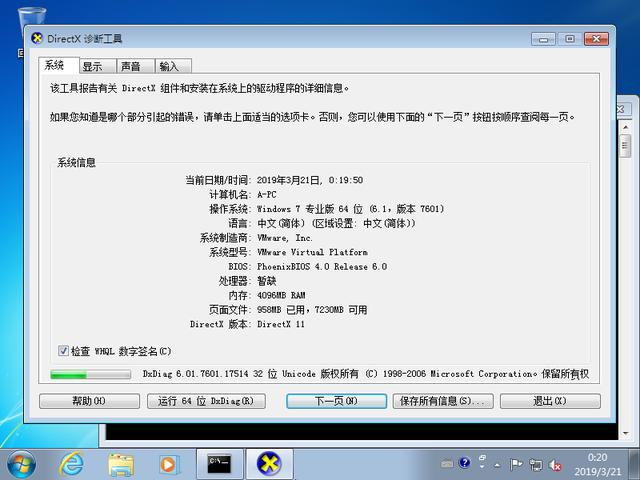The width and height of the screenshot is (640, 480).
Task: Click operating system value Windows 7 专业版
Action: [x=350, y=209]
